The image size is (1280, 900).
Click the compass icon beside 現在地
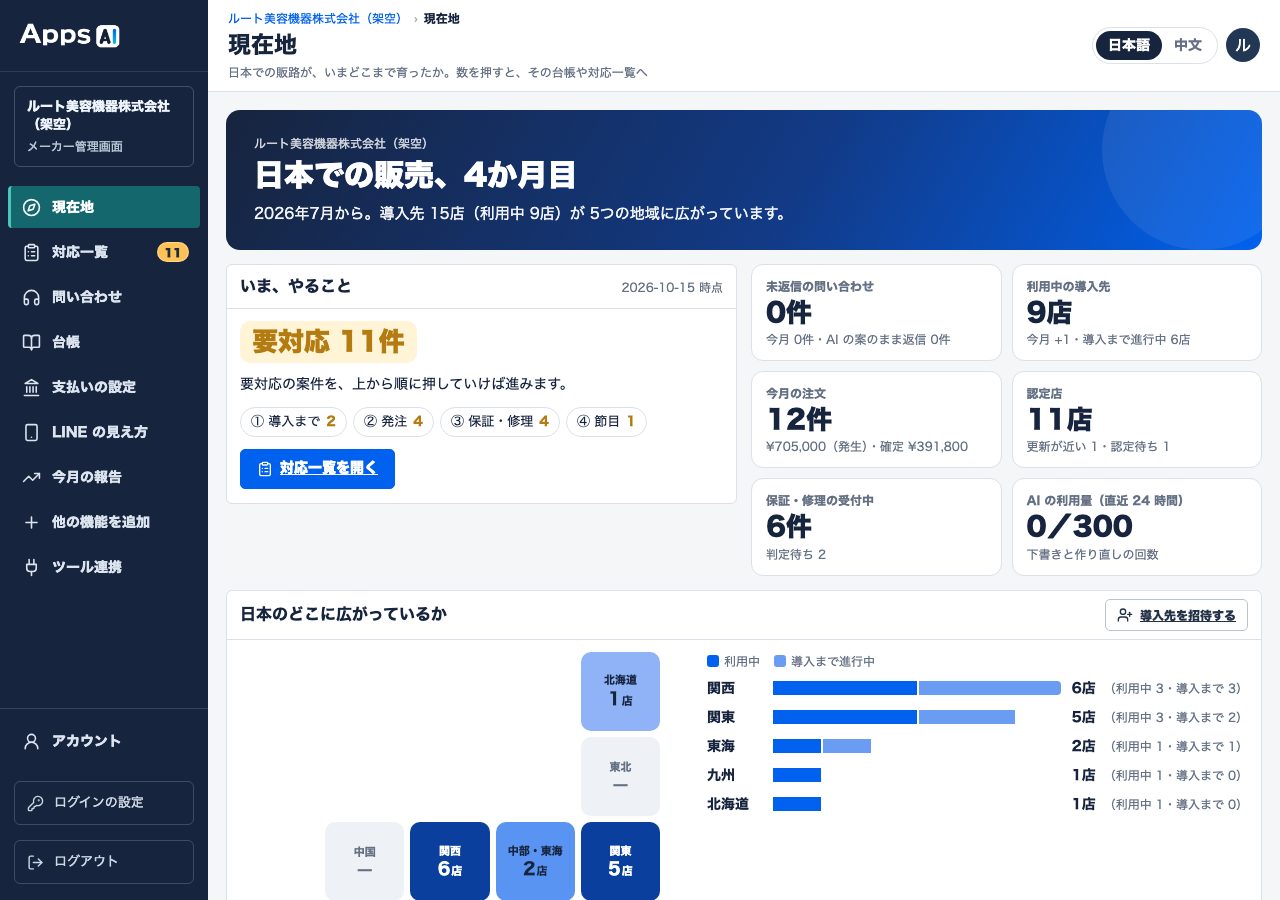coord(31,207)
